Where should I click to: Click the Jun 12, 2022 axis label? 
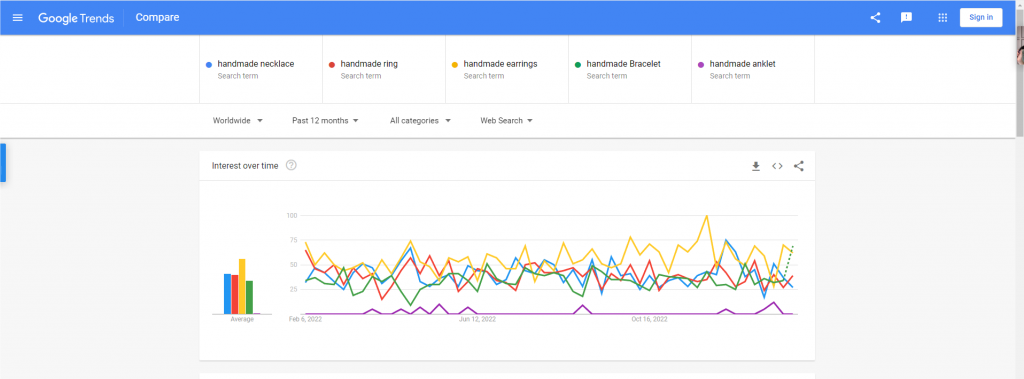click(478, 320)
